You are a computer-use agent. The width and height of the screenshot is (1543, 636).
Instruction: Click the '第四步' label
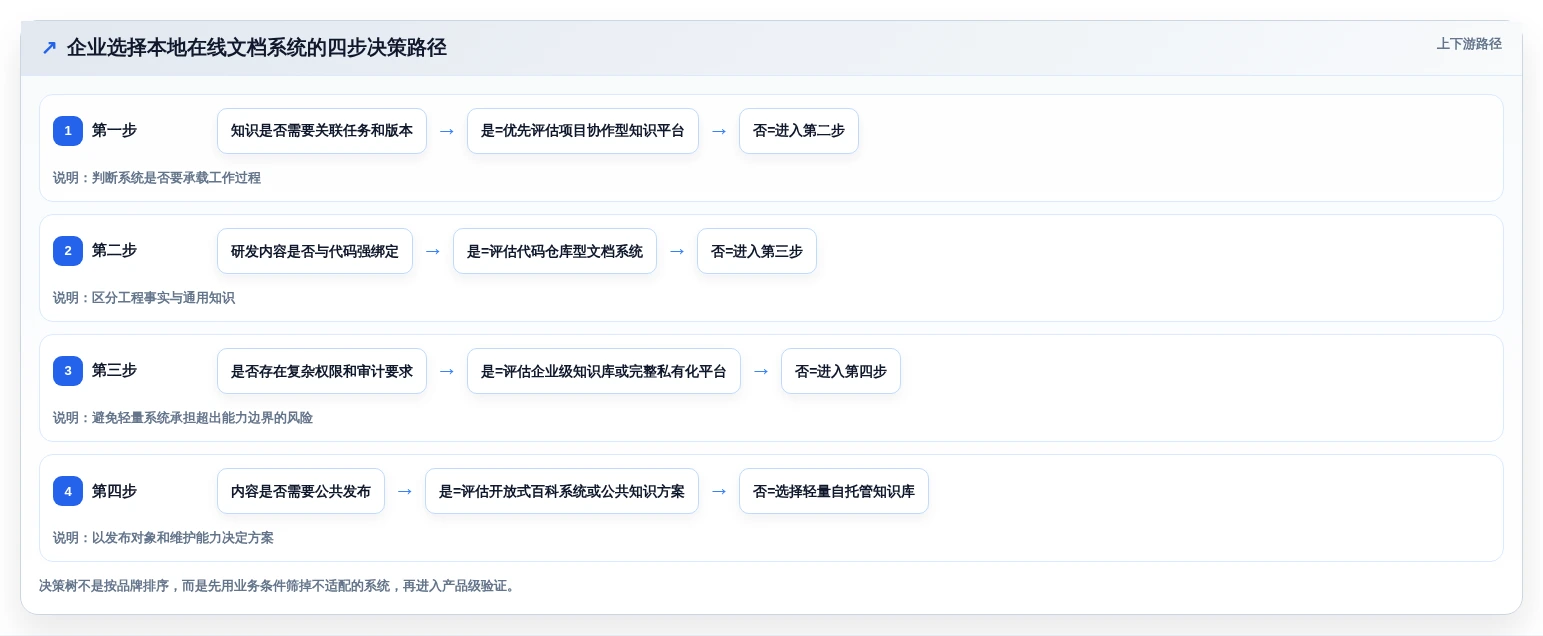point(114,490)
